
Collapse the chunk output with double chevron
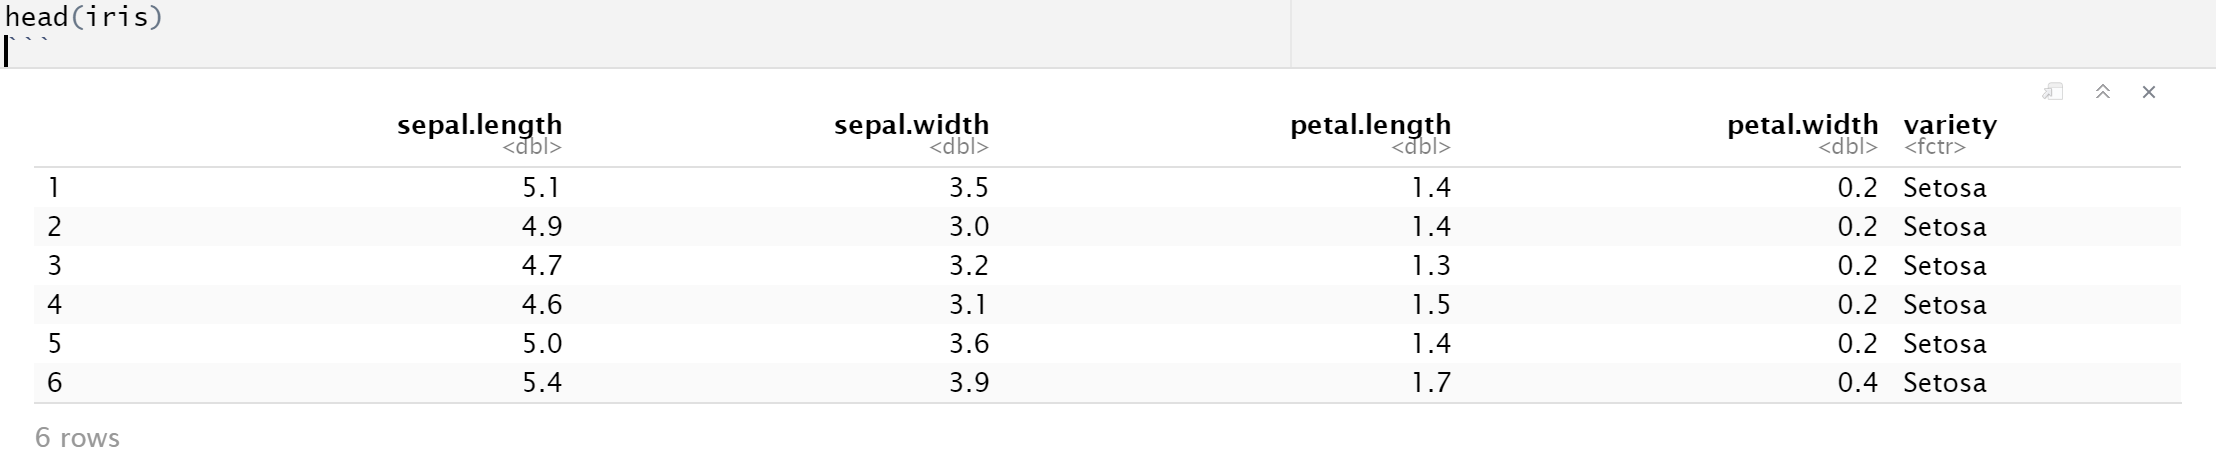[2102, 92]
